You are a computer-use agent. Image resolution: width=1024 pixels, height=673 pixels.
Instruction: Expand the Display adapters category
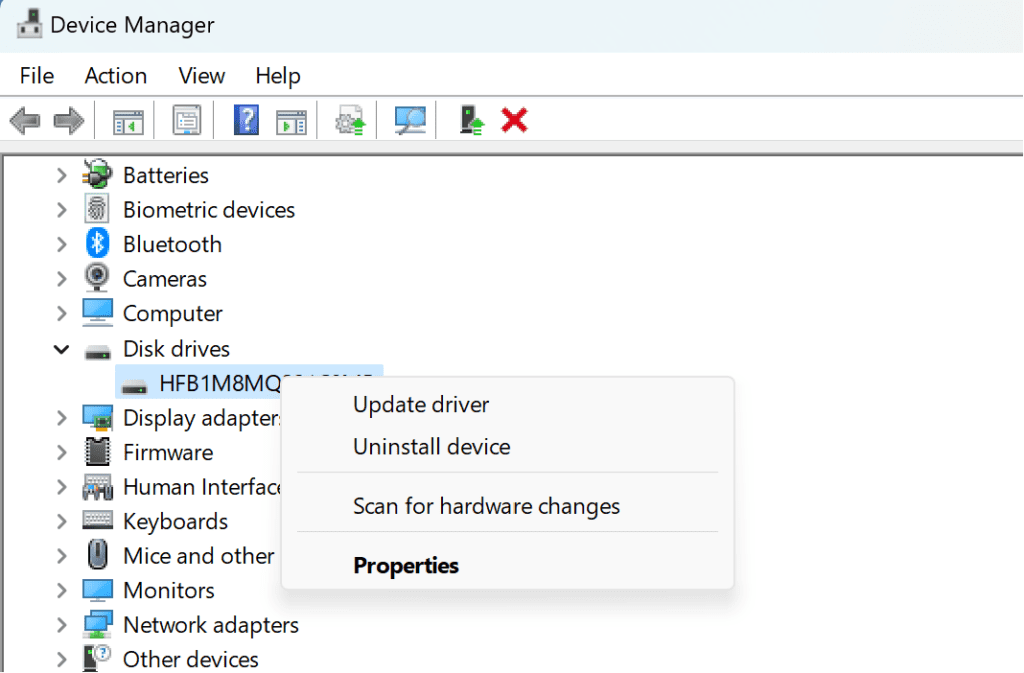point(61,417)
